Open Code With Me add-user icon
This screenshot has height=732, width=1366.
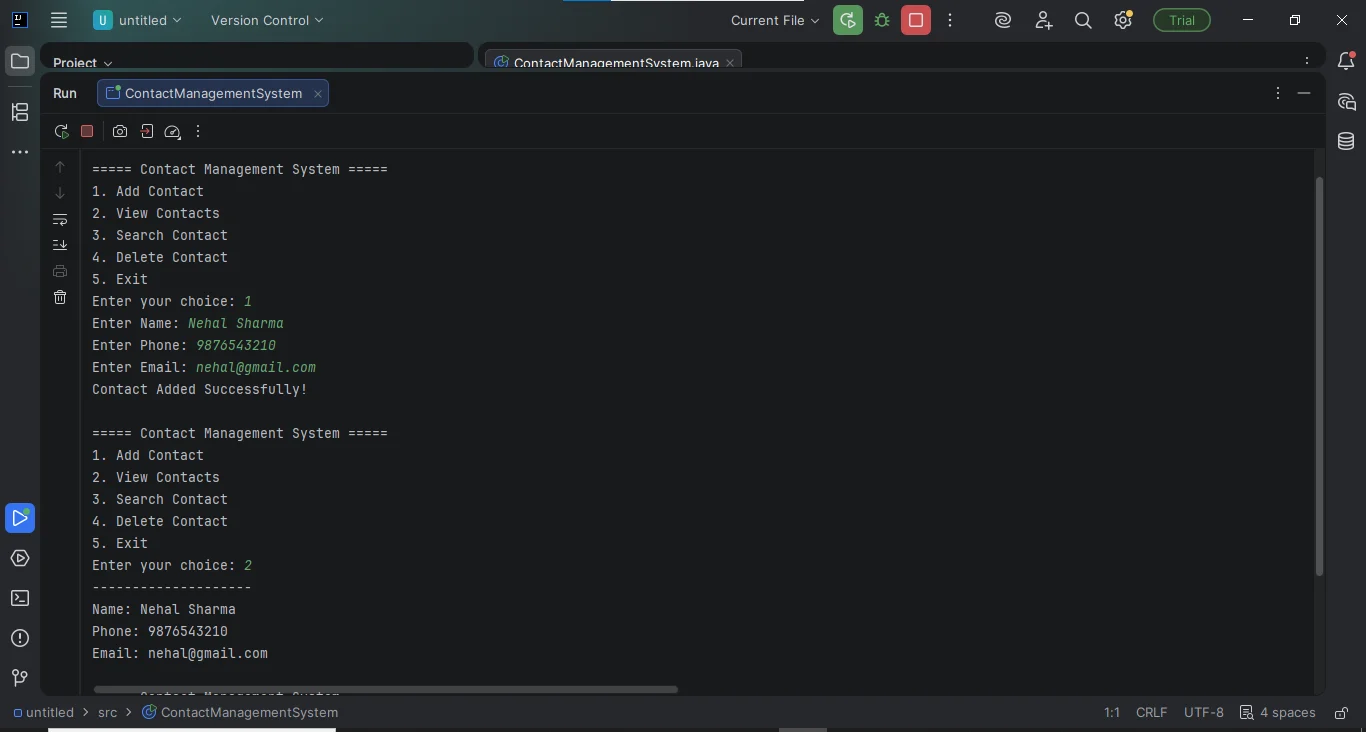[x=1043, y=20]
